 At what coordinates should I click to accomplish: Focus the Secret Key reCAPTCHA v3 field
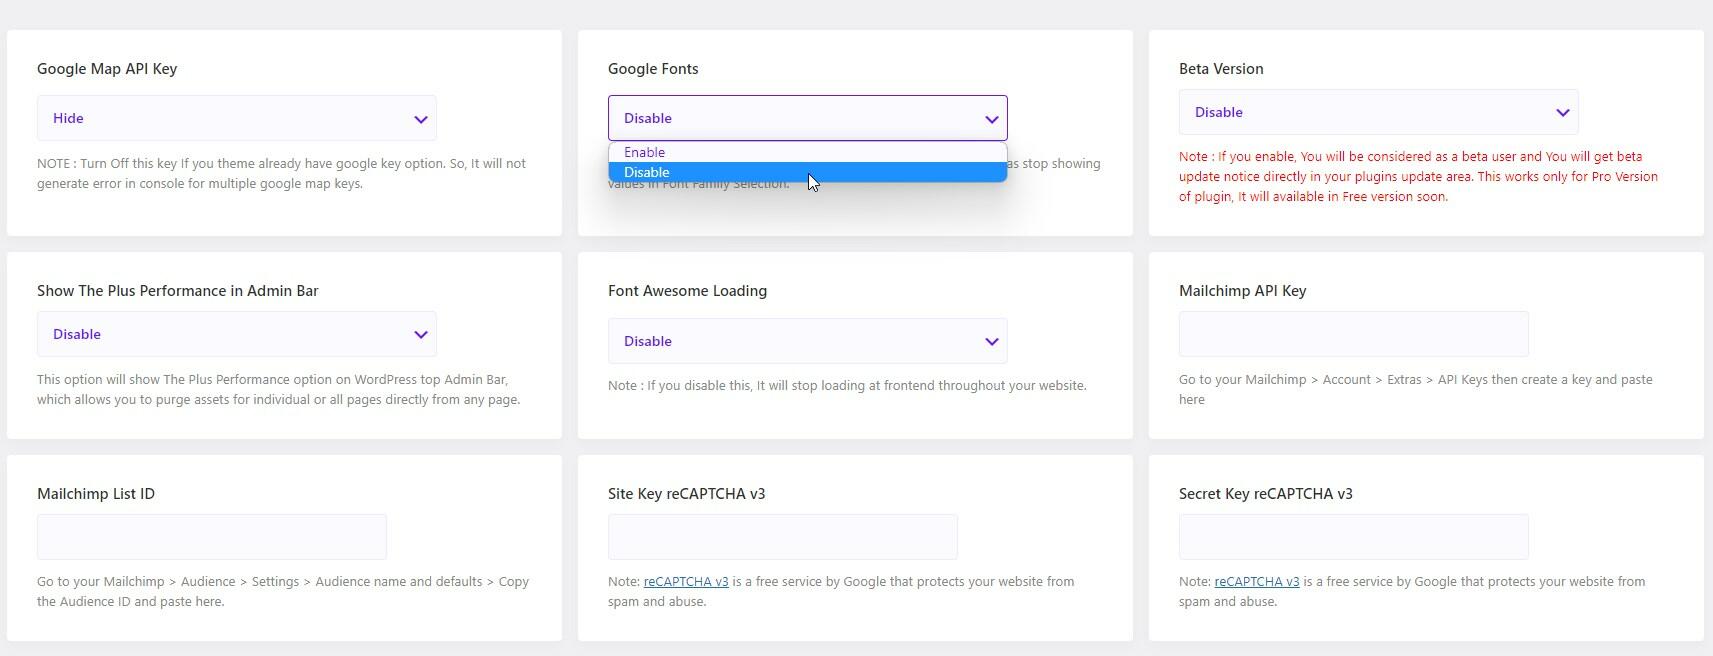[1353, 537]
